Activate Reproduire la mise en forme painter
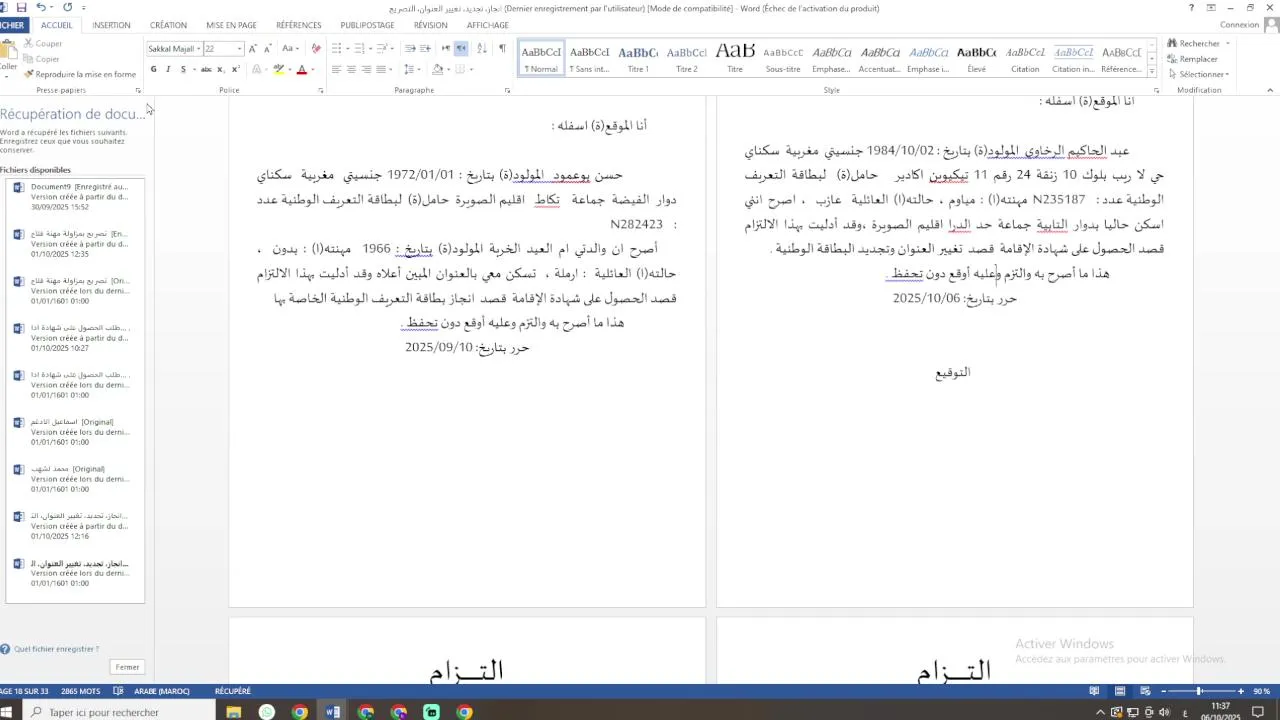The width and height of the screenshot is (1280, 720). click(78, 74)
